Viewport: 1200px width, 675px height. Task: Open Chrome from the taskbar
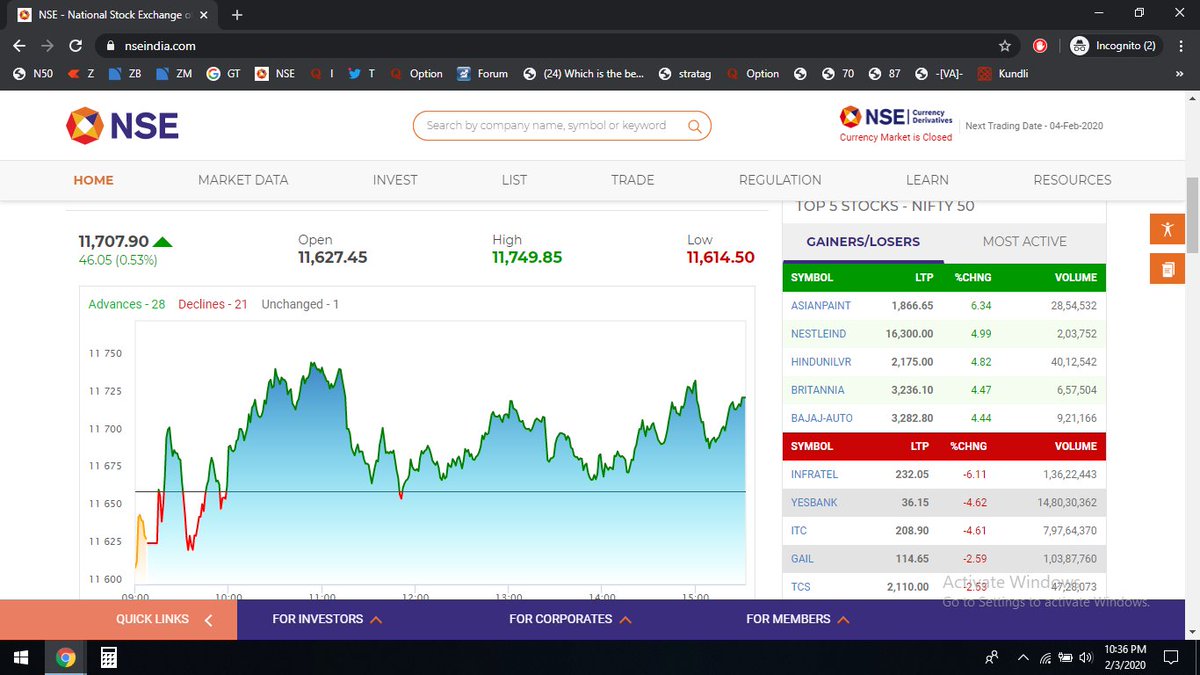point(66,657)
